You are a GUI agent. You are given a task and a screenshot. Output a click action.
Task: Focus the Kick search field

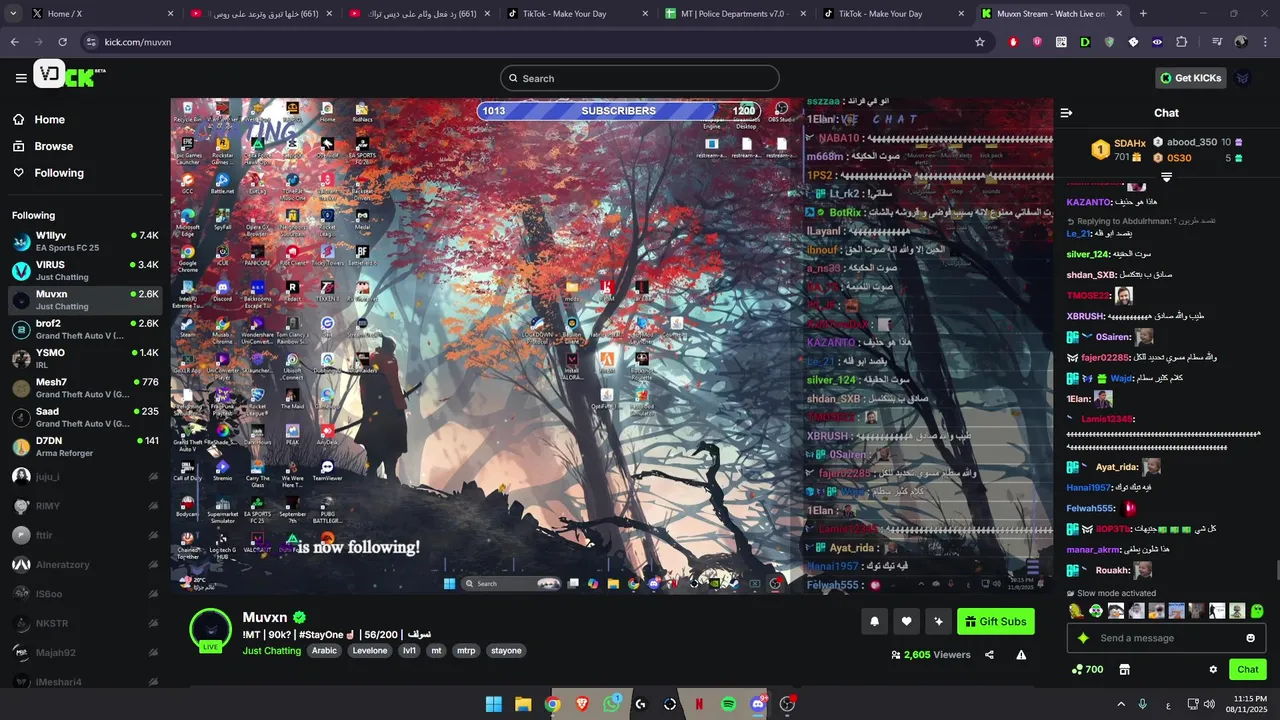[640, 78]
